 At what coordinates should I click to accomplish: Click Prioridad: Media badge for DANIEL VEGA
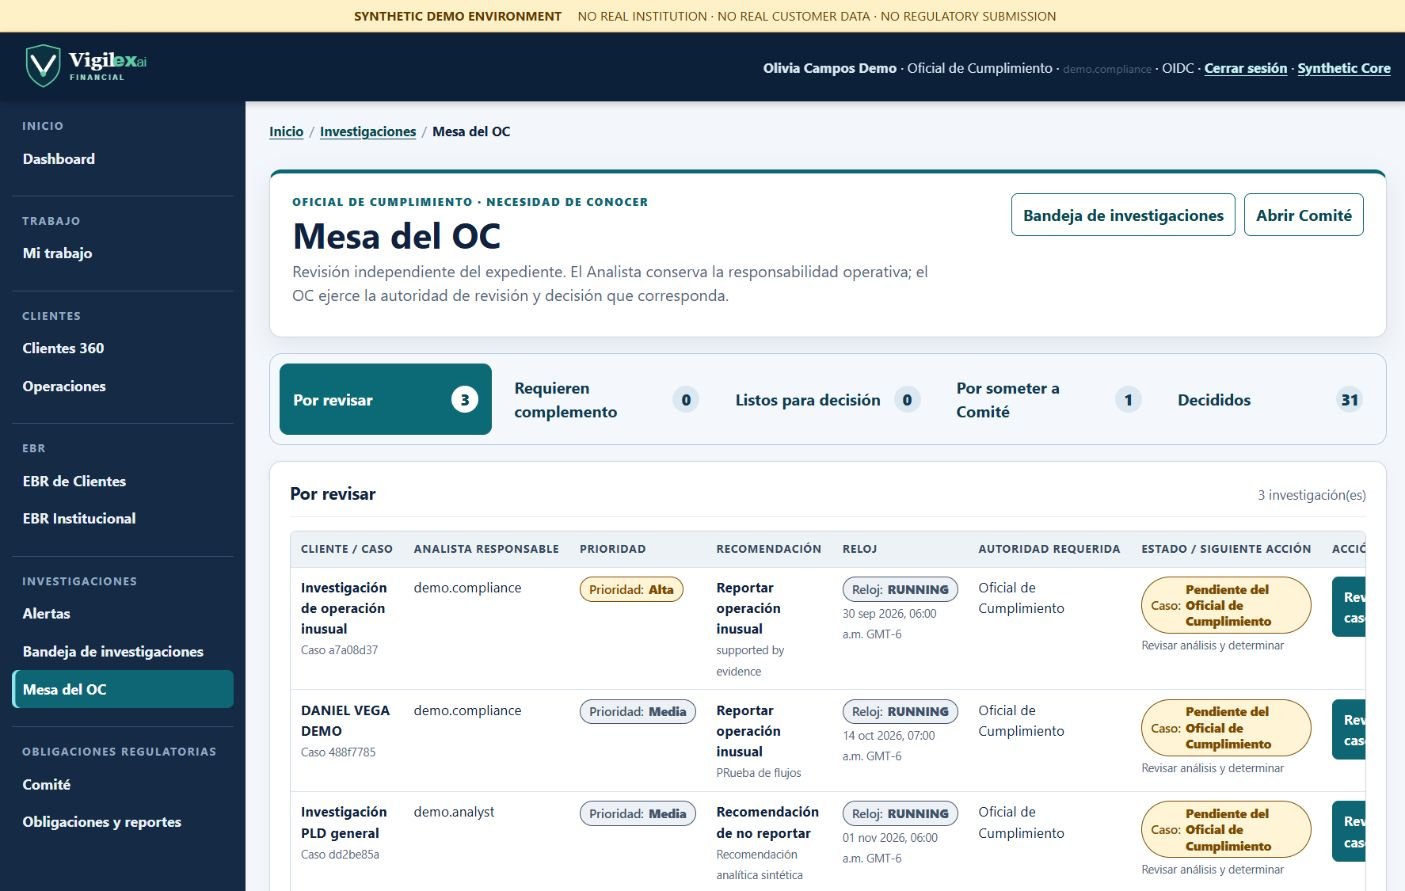click(637, 711)
